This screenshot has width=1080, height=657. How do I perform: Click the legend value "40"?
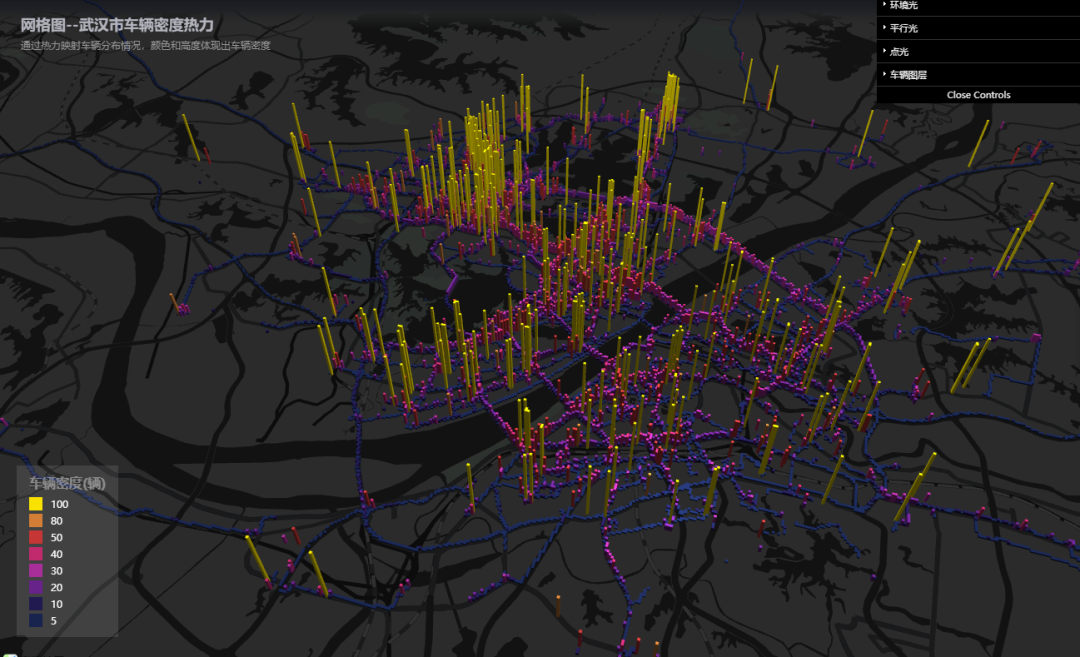coord(56,554)
